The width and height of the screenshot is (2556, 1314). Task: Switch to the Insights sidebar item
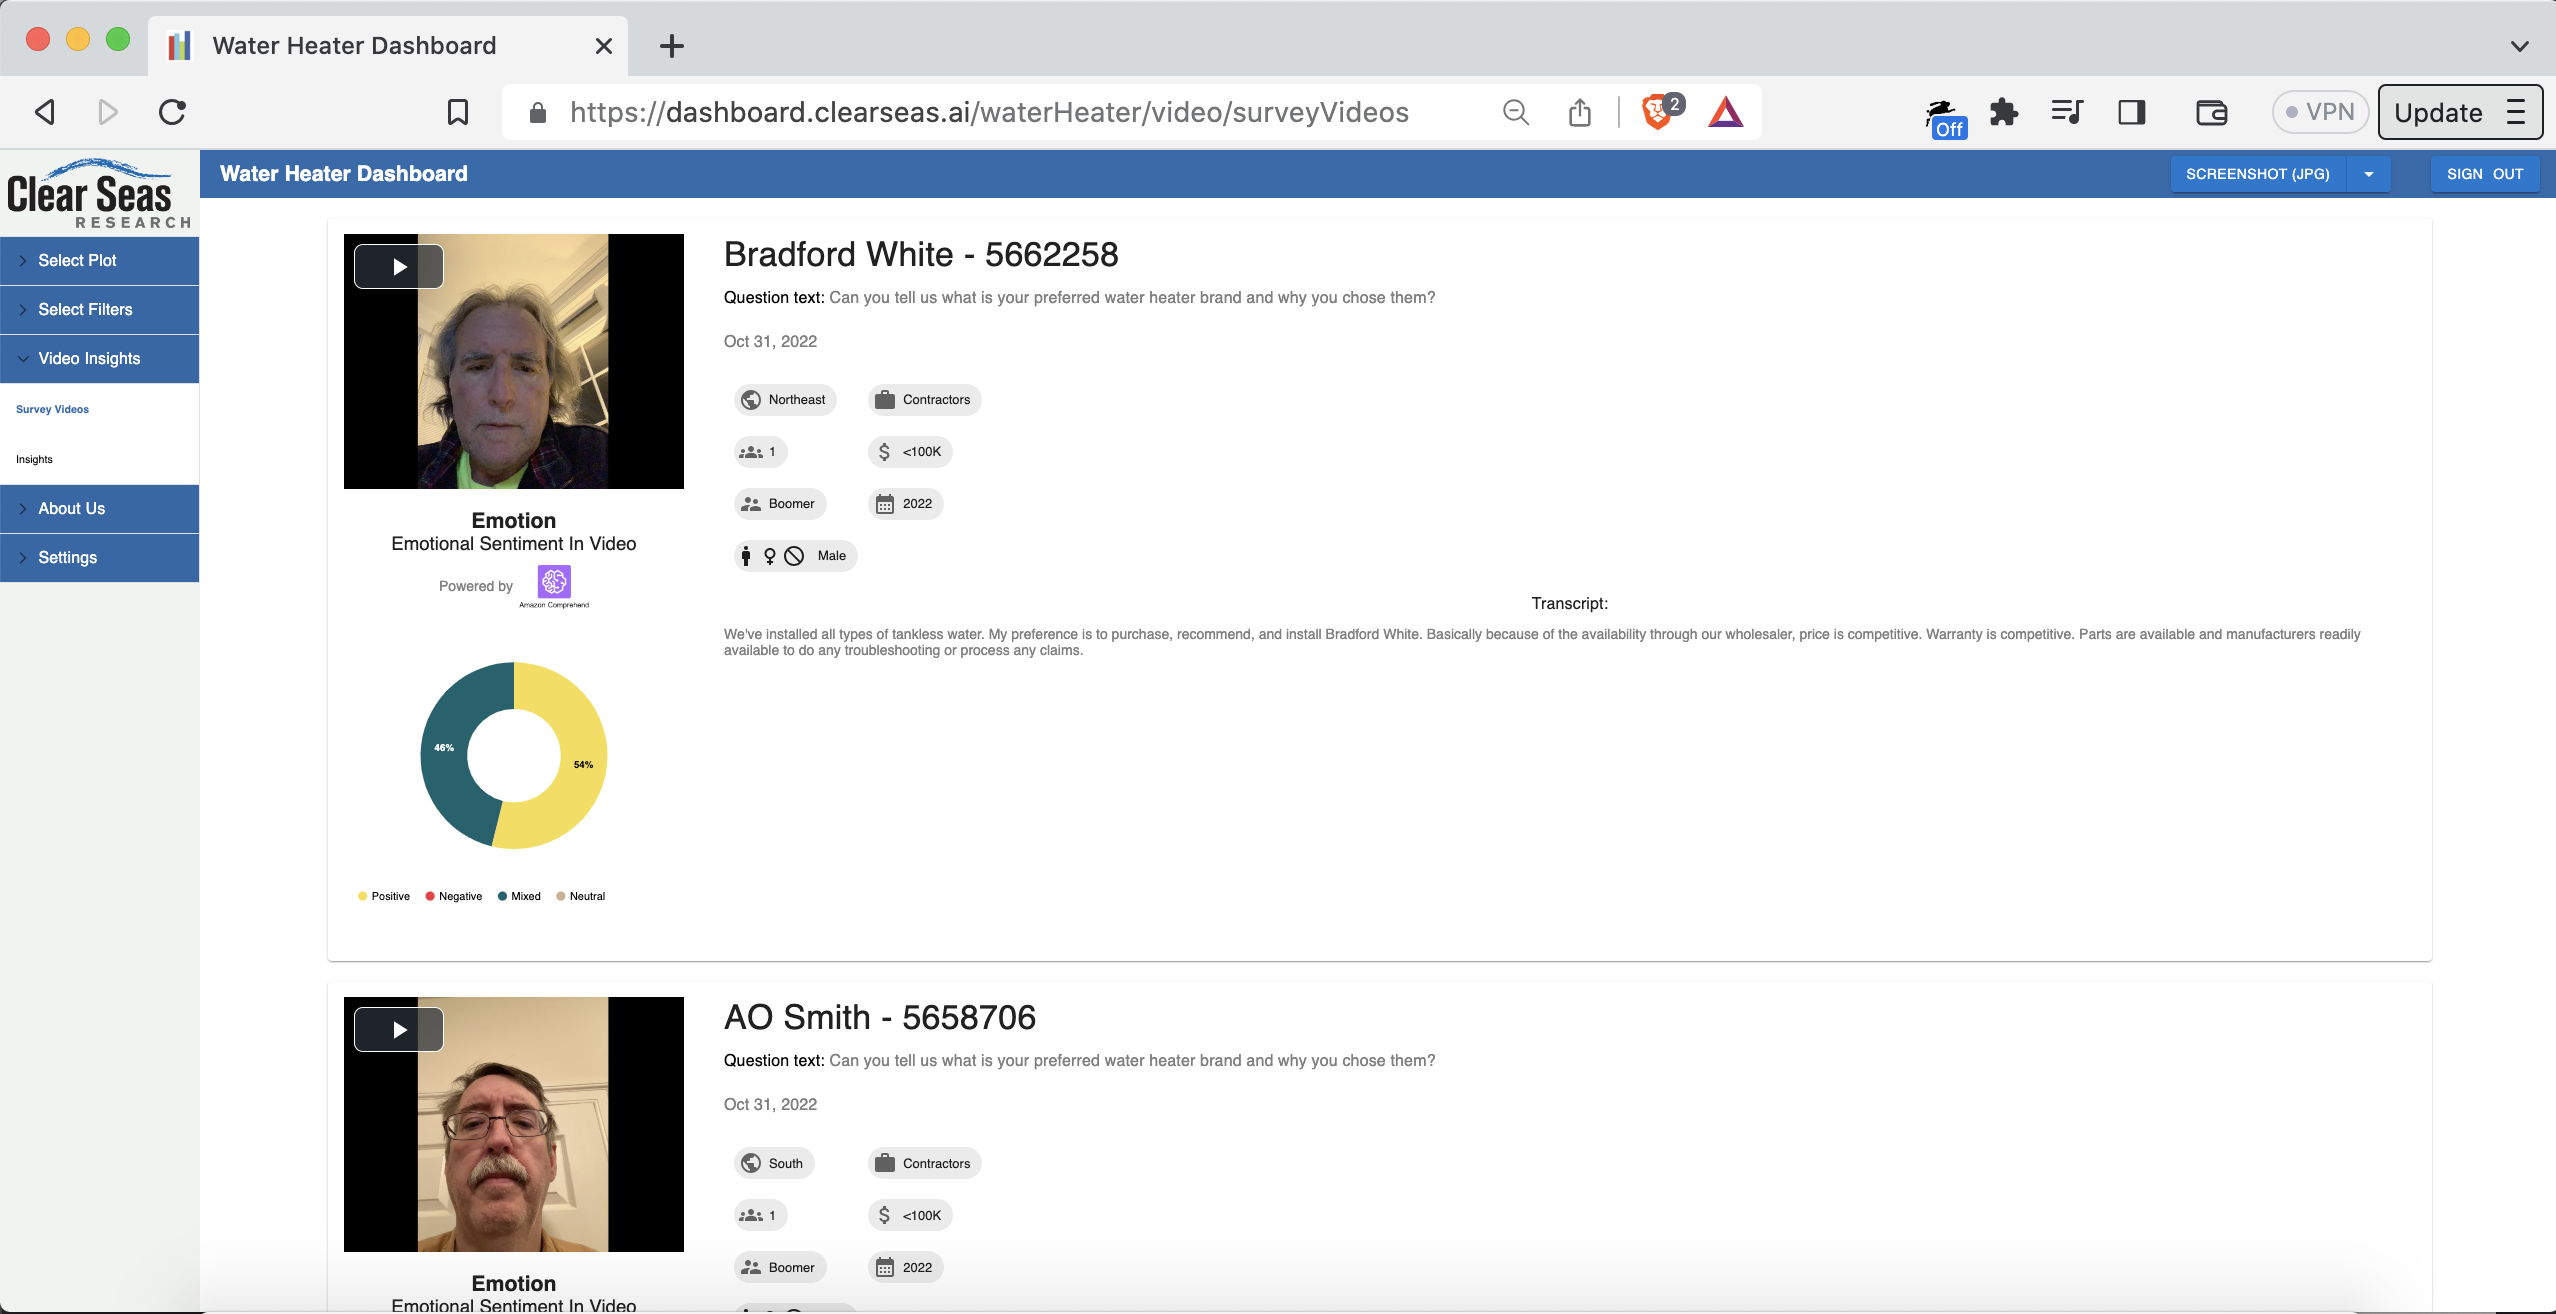pyautogui.click(x=34, y=459)
